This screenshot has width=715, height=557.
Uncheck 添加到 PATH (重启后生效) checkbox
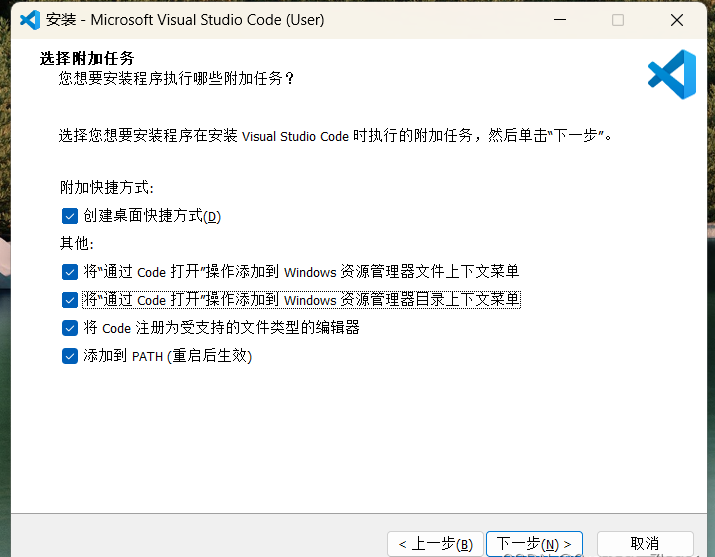(x=70, y=356)
